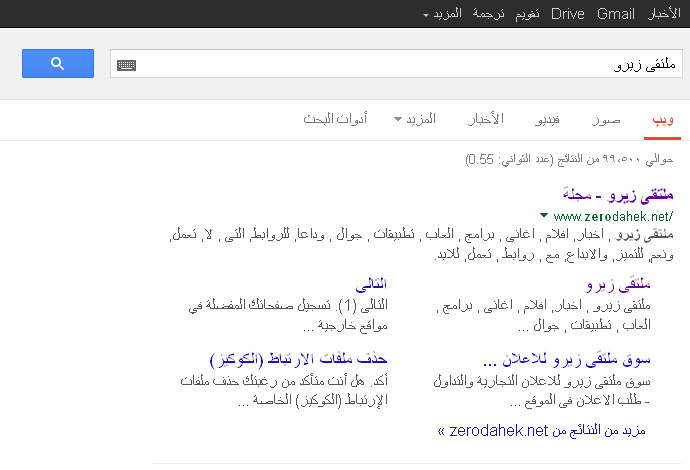This screenshot has width=690, height=470.
Task: Click the results count text with 0.55
Action: pyautogui.click(x=569, y=159)
